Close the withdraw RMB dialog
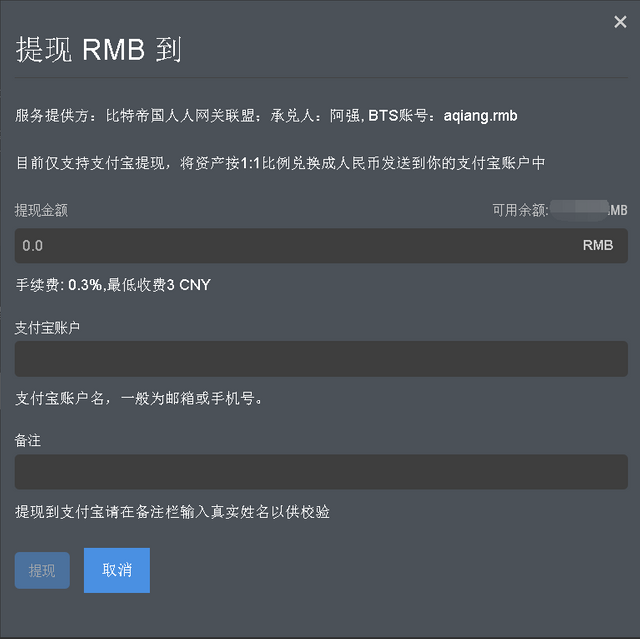 [x=620, y=22]
